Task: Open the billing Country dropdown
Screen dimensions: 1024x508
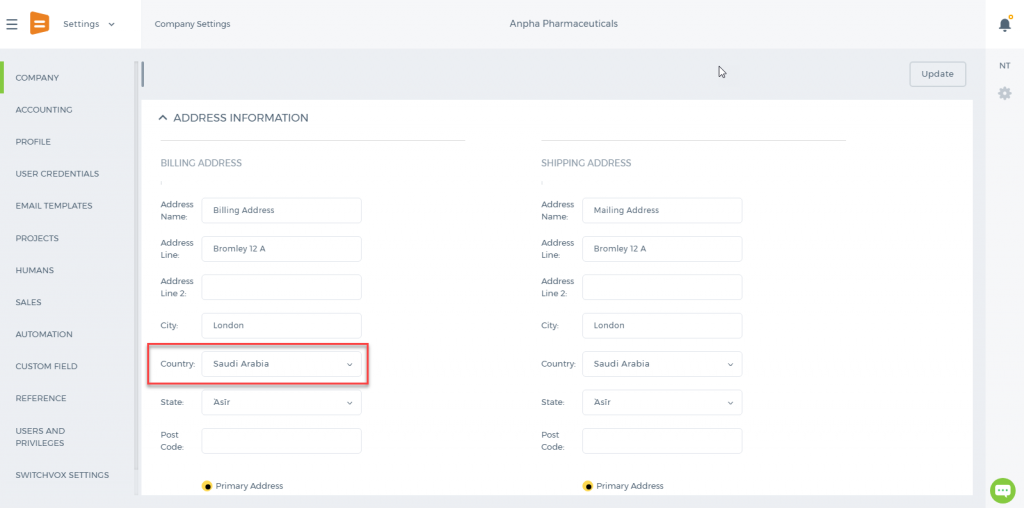Action: tap(281, 364)
